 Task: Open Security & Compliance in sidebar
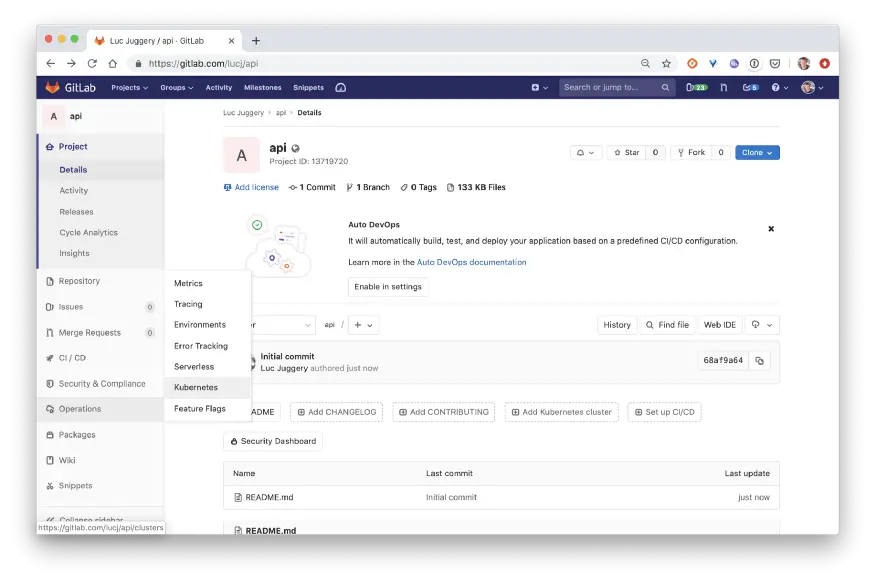102,384
